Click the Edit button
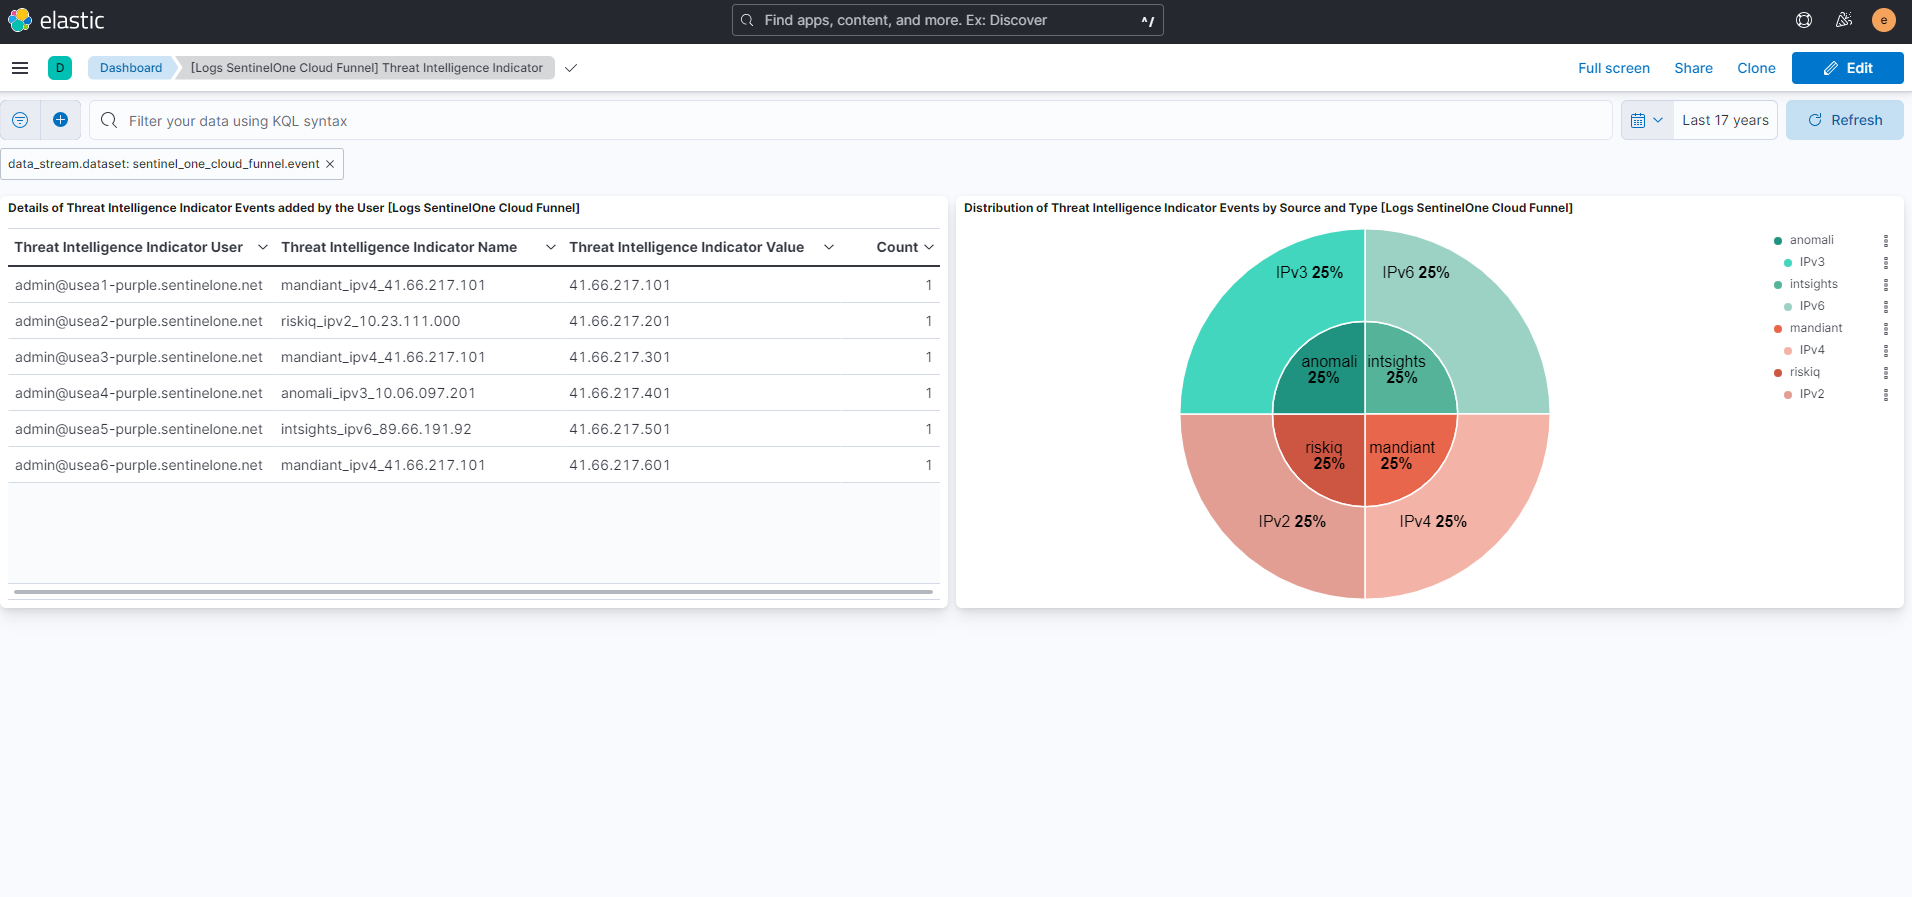Screen dimensions: 1912x897 point(1848,68)
